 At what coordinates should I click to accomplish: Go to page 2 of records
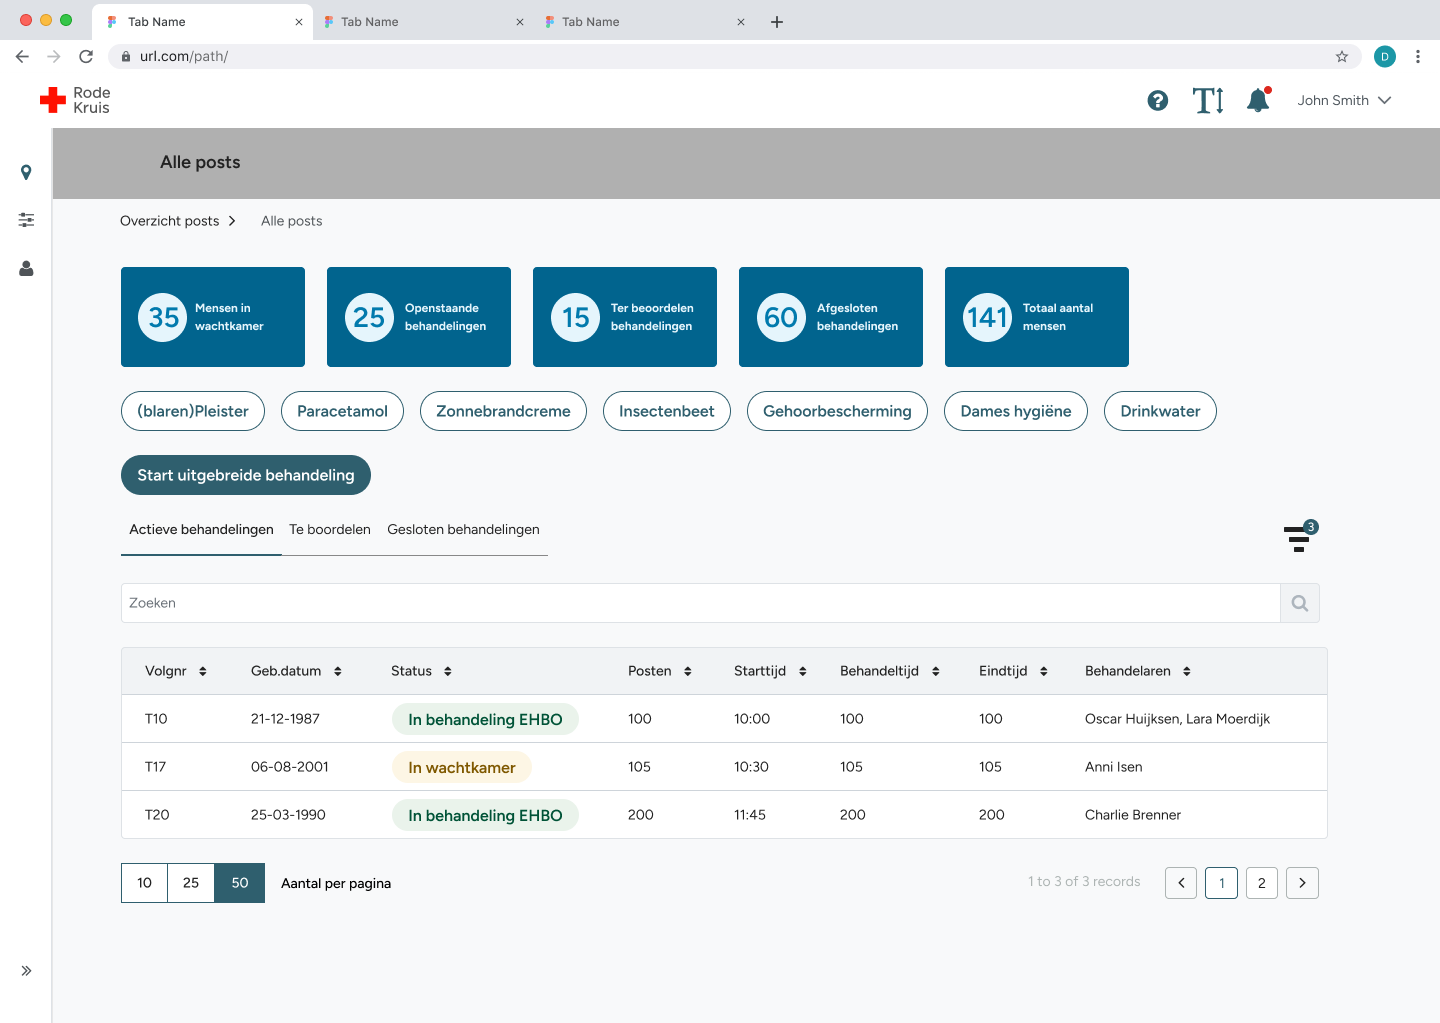click(x=1262, y=883)
